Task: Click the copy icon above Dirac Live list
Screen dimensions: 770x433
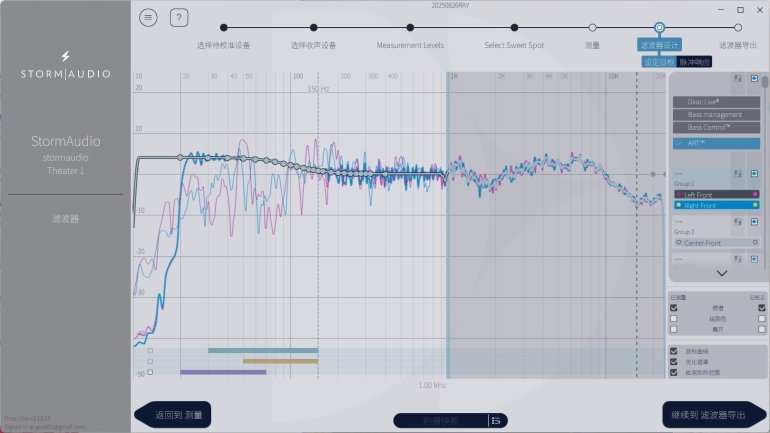Action: click(737, 77)
